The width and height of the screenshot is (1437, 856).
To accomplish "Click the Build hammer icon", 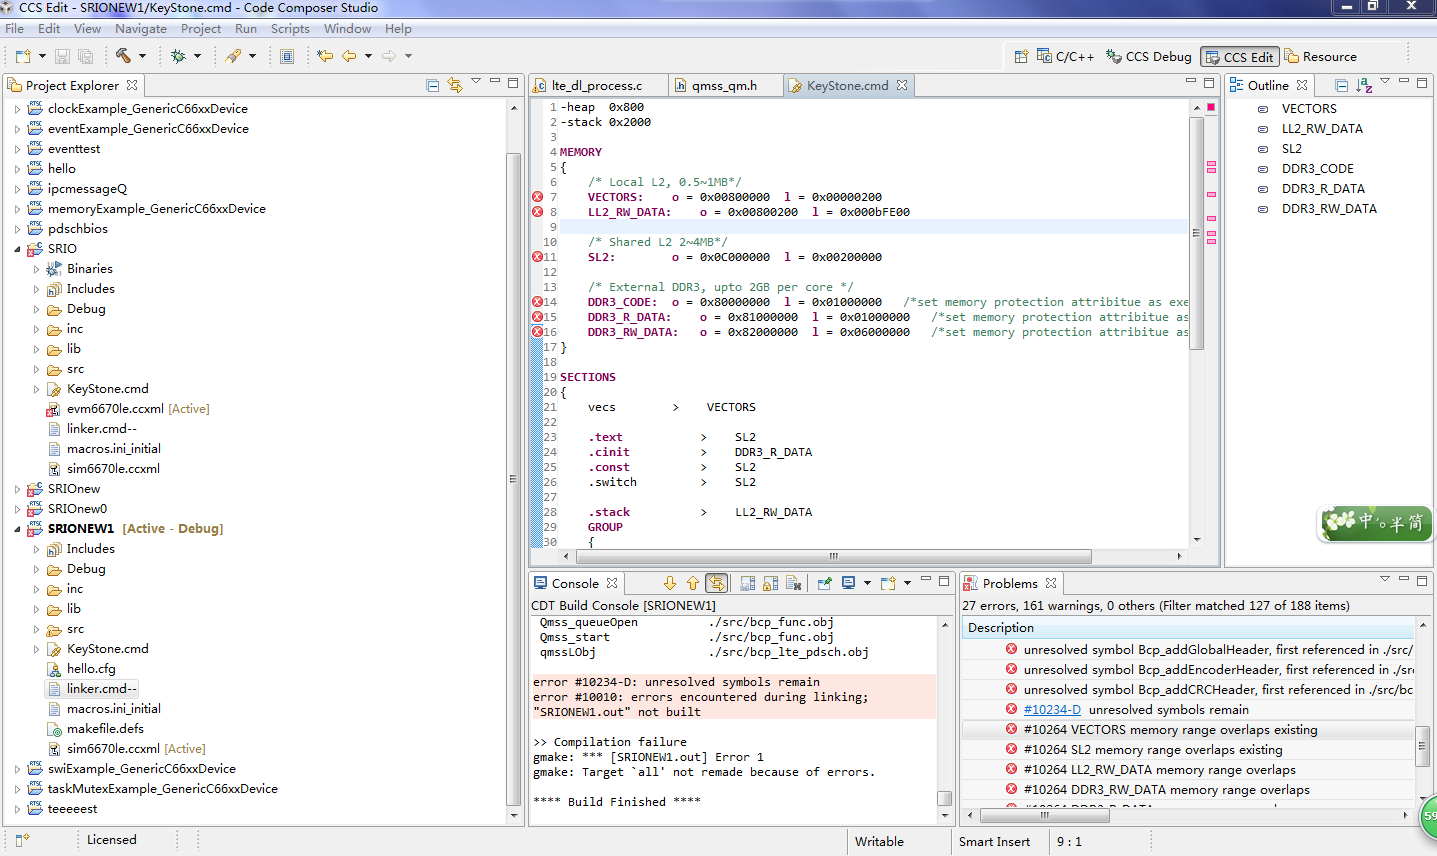I will [x=123, y=56].
